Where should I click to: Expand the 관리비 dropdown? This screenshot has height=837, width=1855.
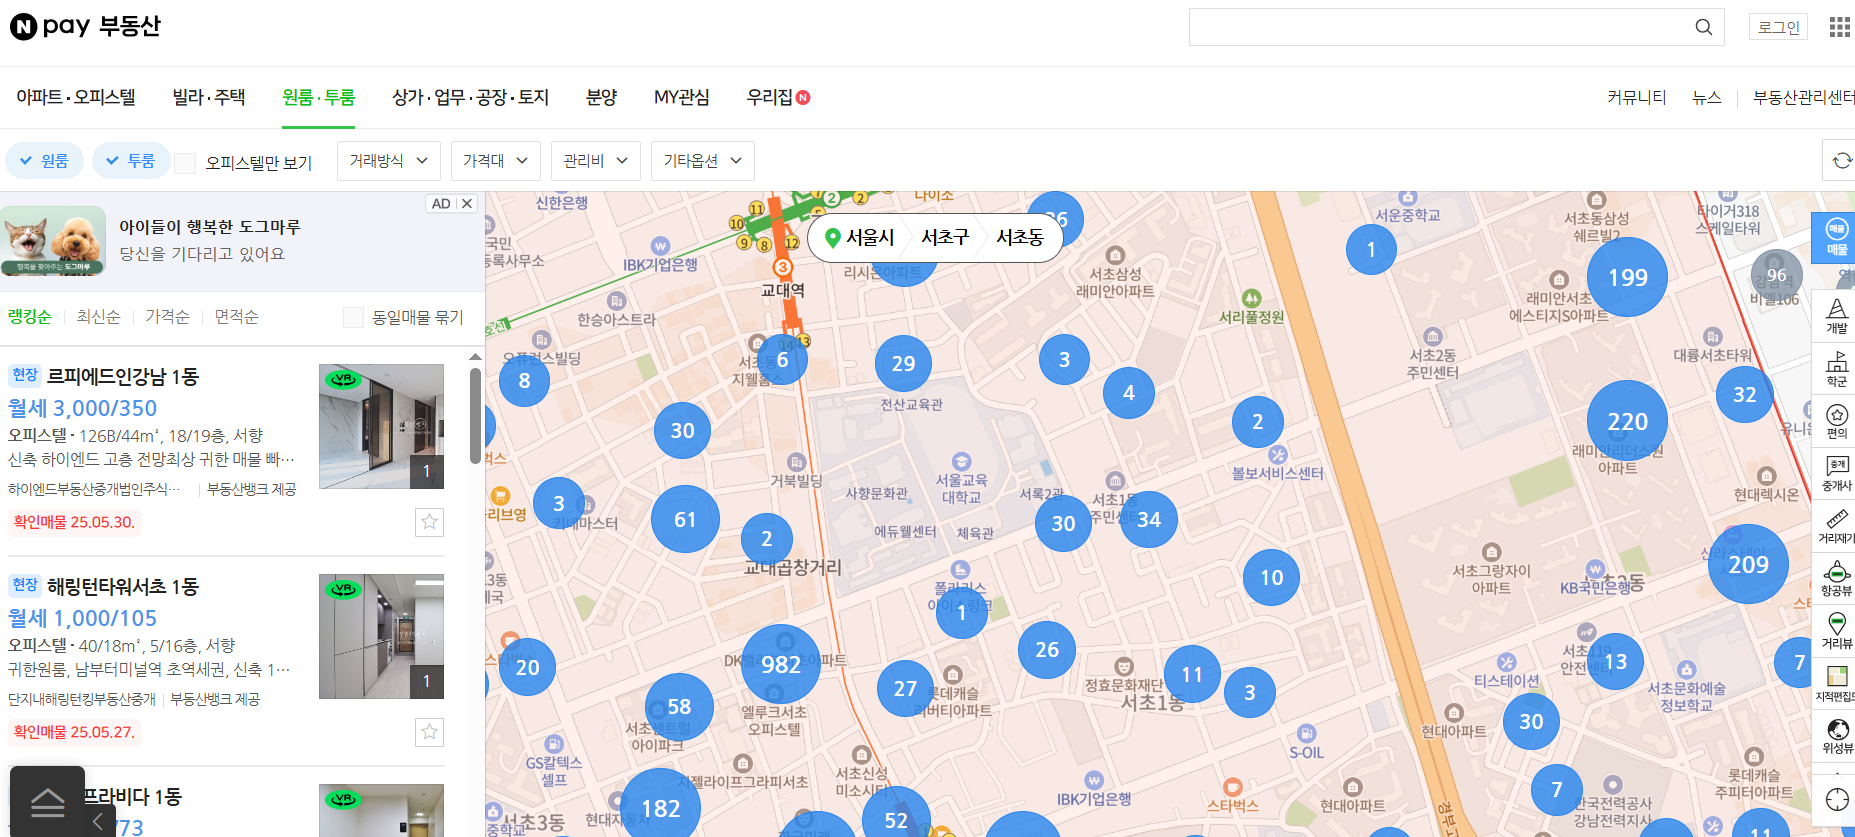click(x=596, y=160)
